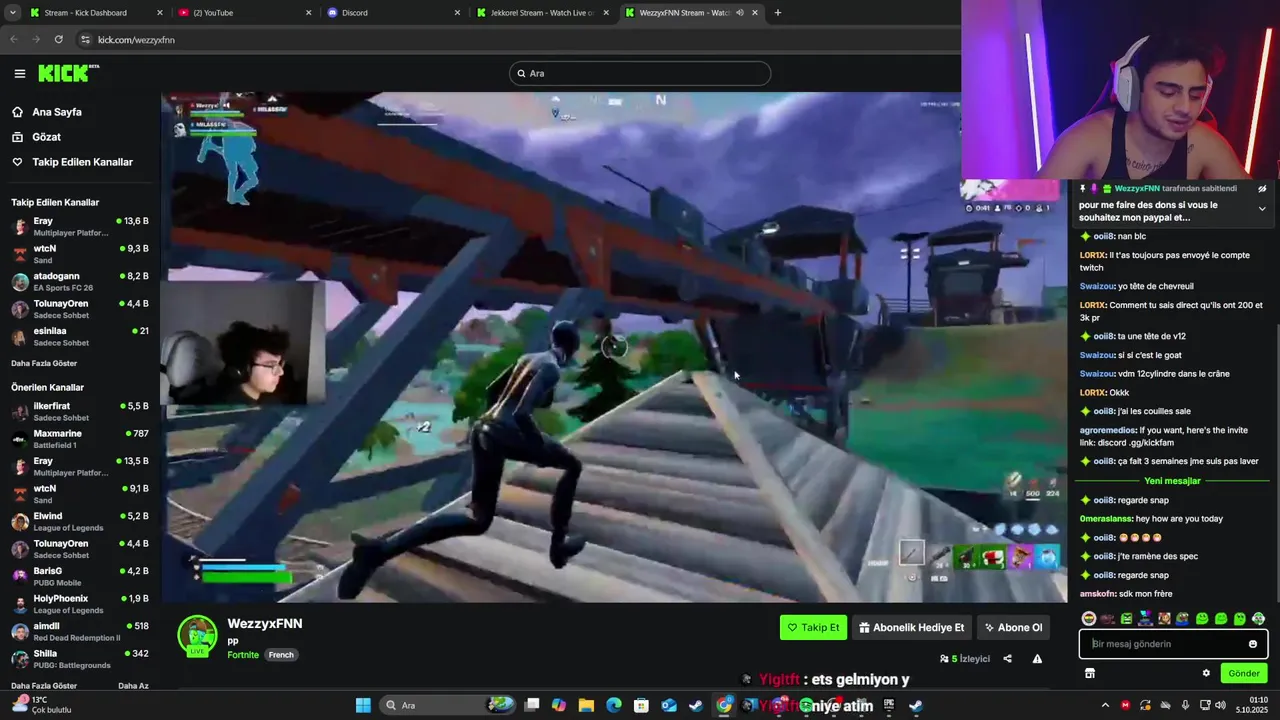Image resolution: width=1280 pixels, height=720 pixels.
Task: Subscribe using Abone Ol button
Action: tap(1013, 628)
